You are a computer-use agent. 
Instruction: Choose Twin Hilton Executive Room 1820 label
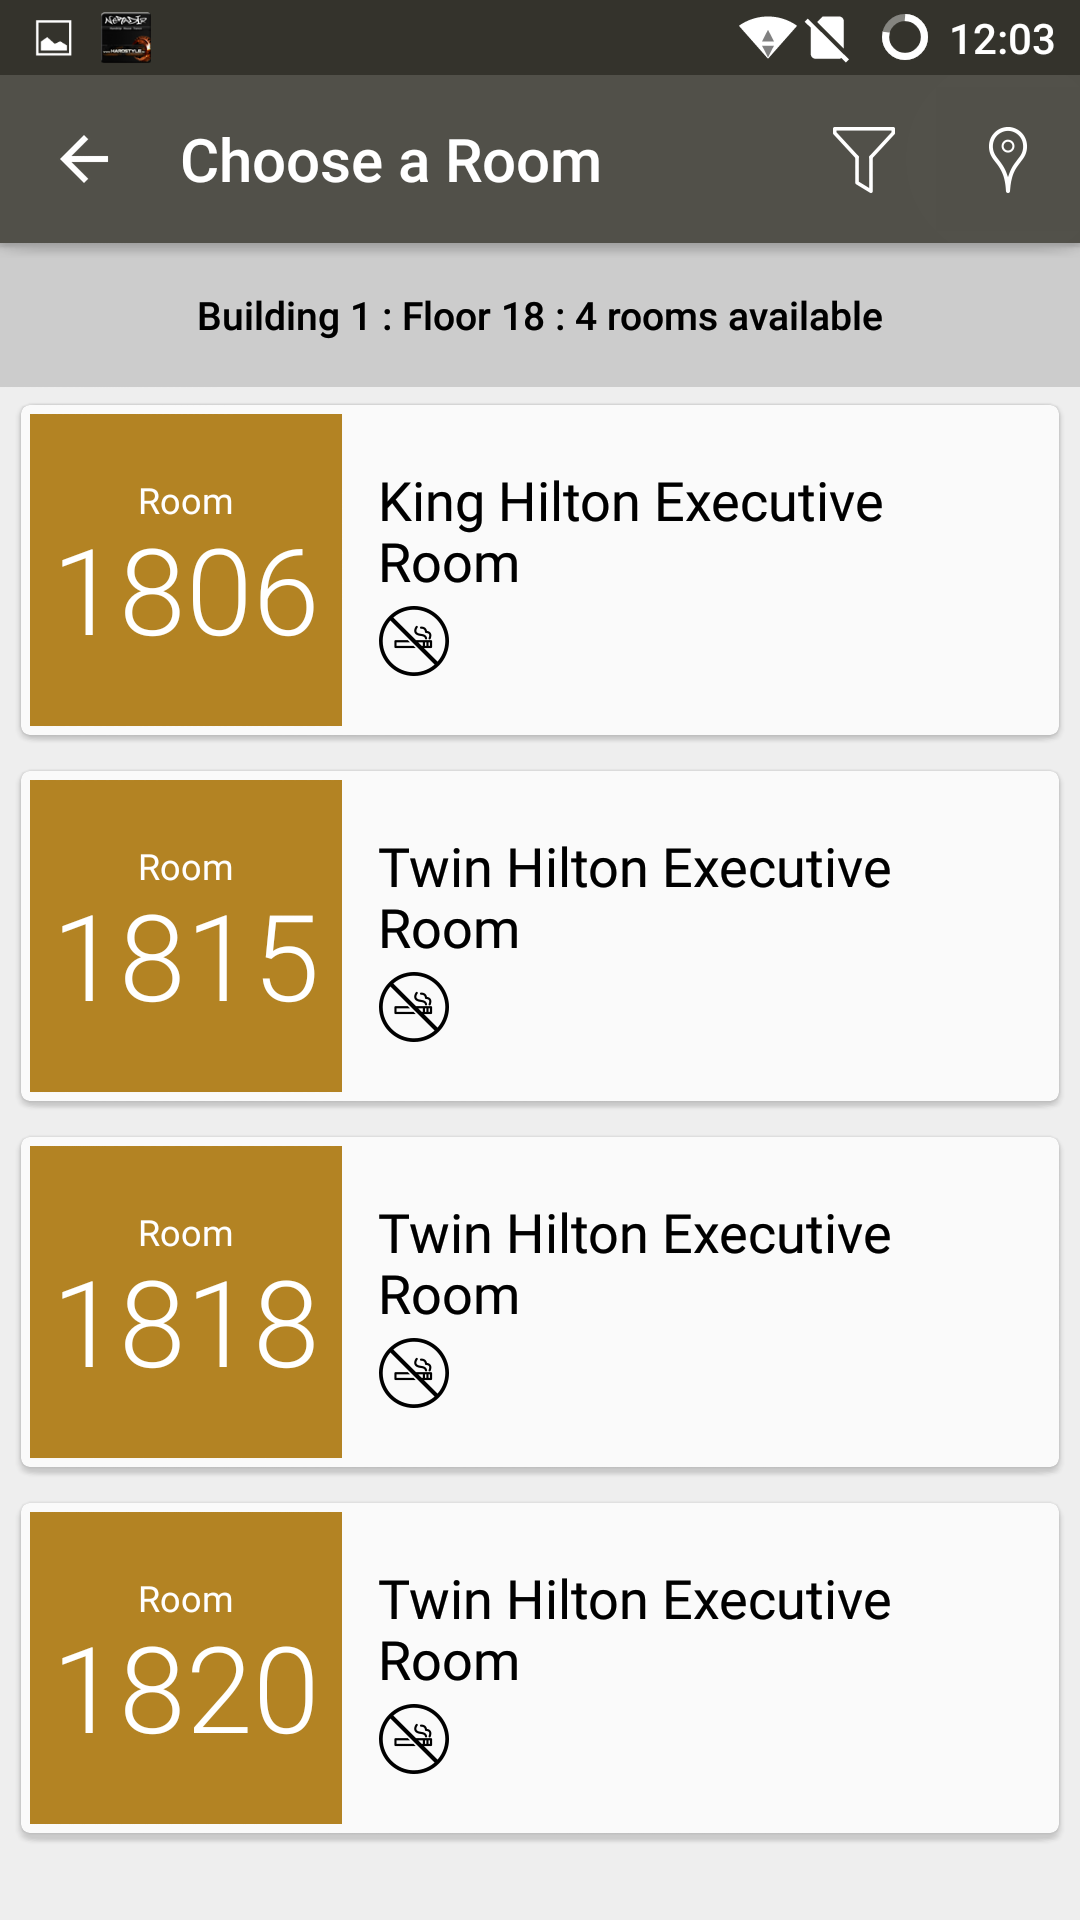(634, 1630)
